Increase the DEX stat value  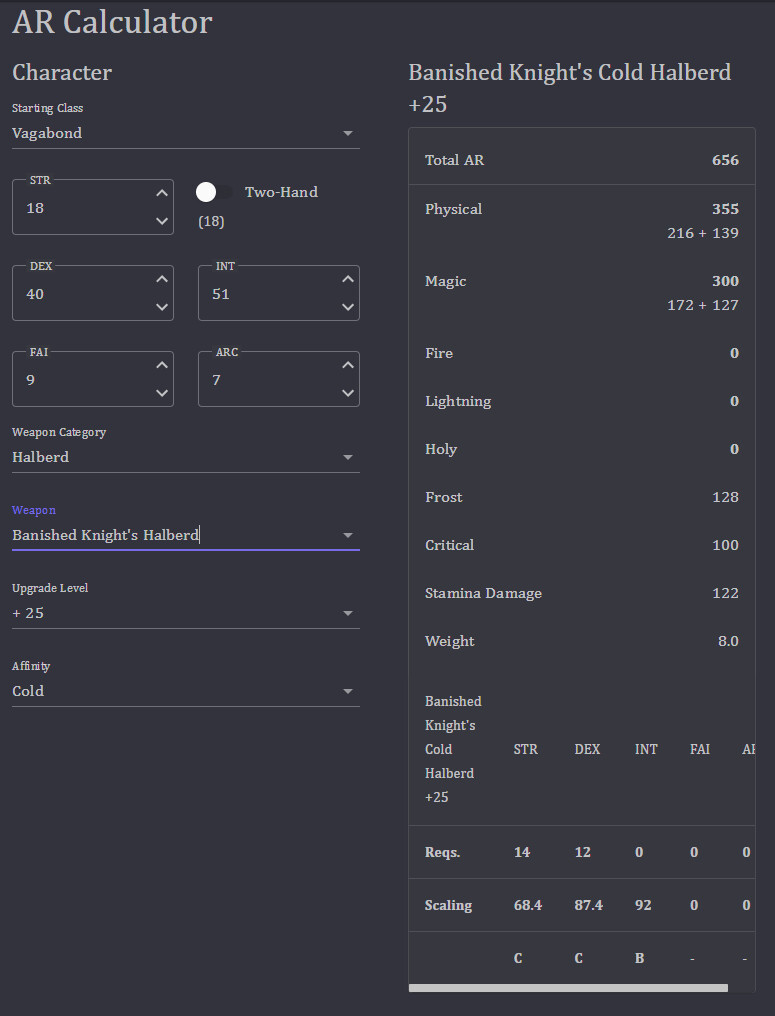click(161, 278)
